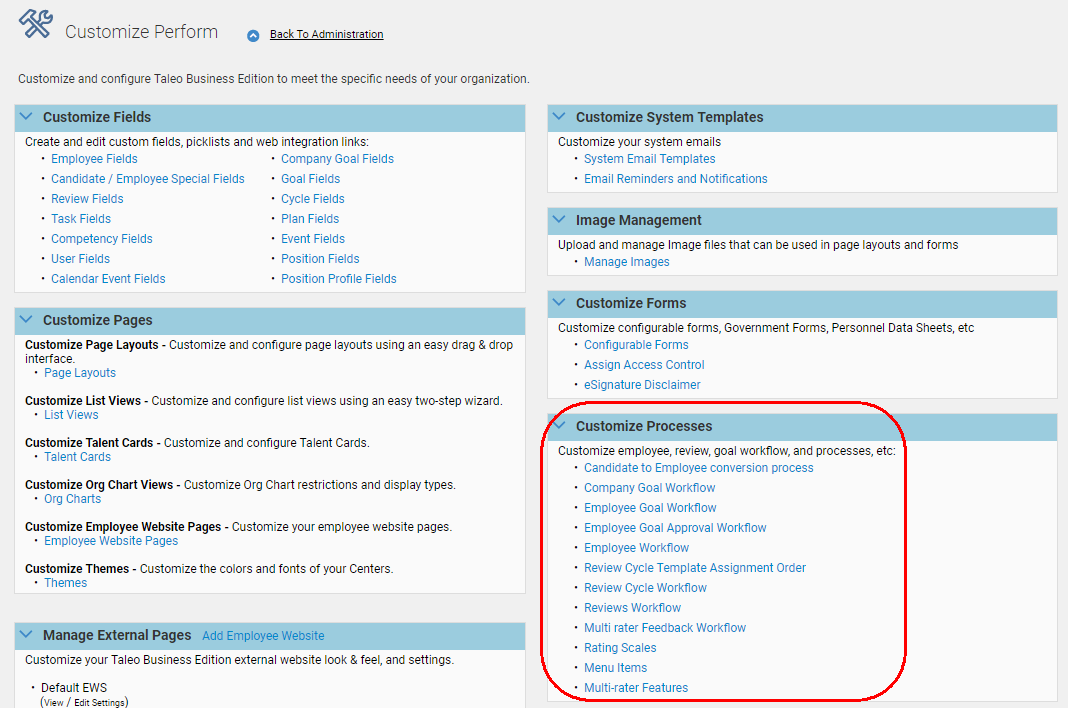Open List Views link
Image resolution: width=1068 pixels, height=708 pixels.
pos(71,415)
